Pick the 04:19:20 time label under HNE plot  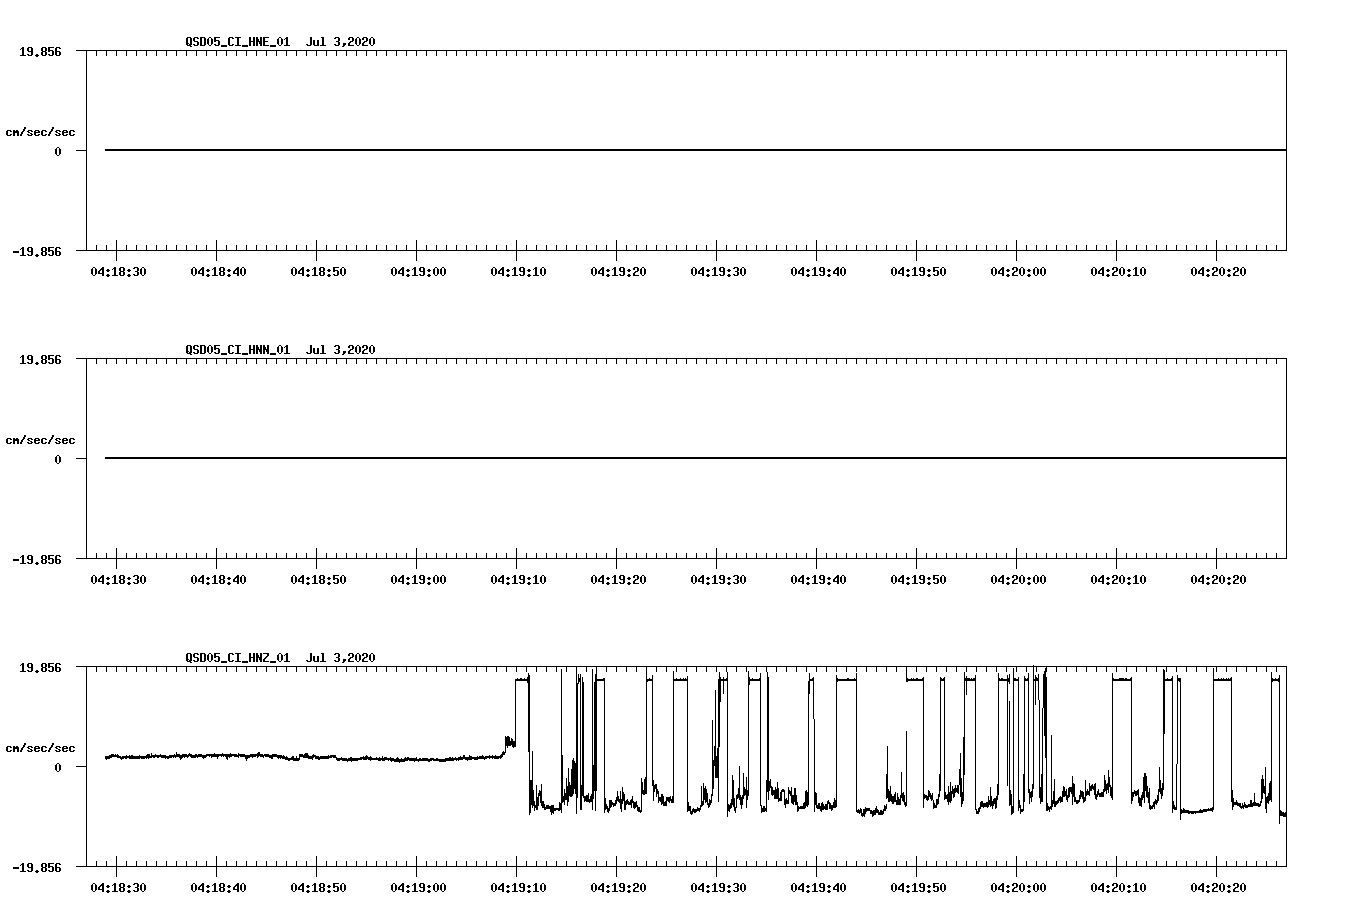point(618,272)
